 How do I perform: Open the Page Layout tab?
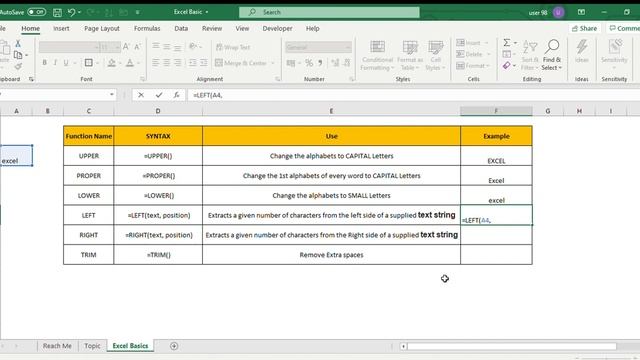(x=102, y=29)
